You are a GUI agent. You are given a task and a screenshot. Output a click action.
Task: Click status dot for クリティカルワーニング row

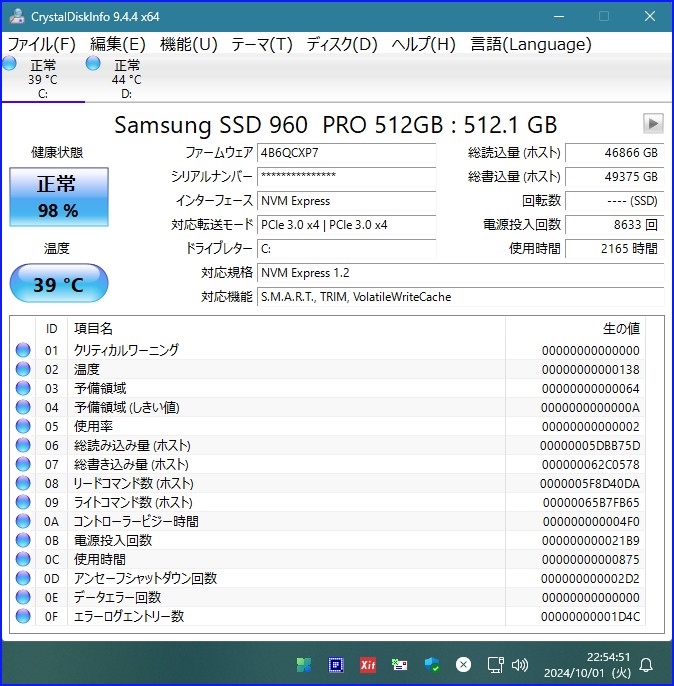tap(23, 350)
